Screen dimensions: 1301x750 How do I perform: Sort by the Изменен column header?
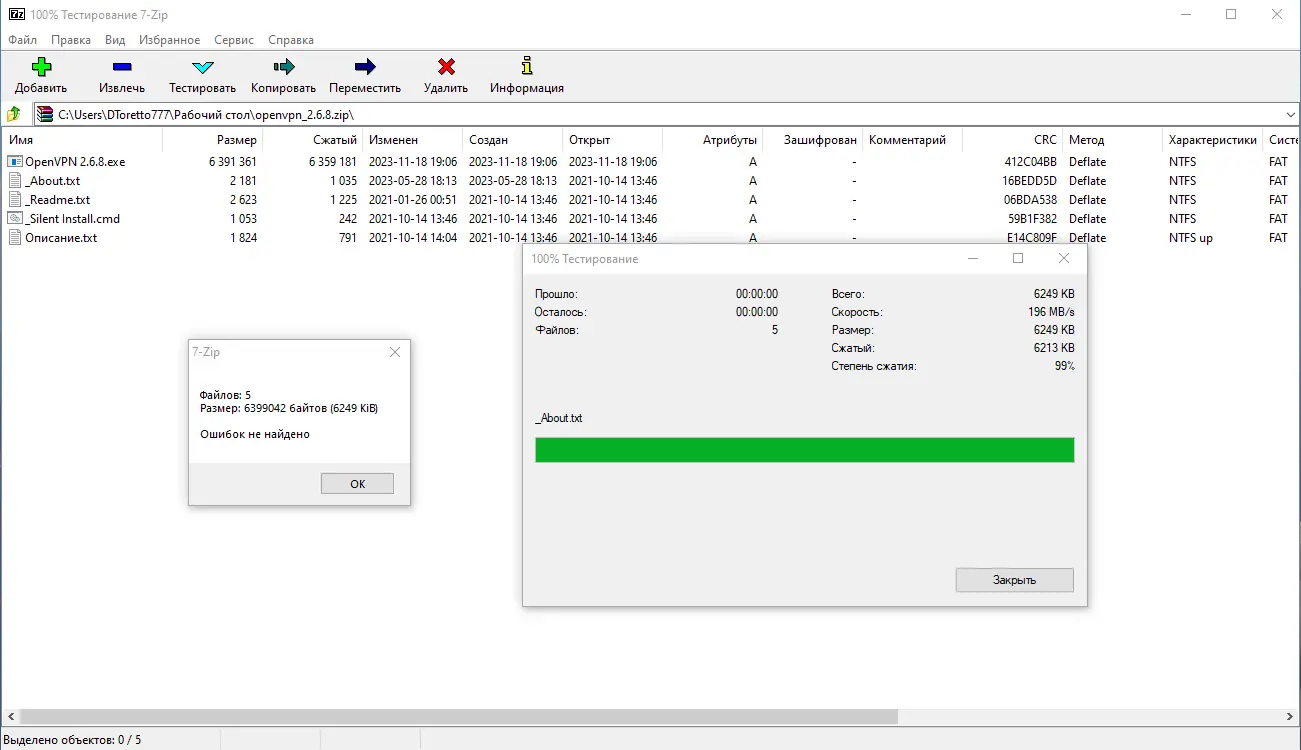(412, 140)
